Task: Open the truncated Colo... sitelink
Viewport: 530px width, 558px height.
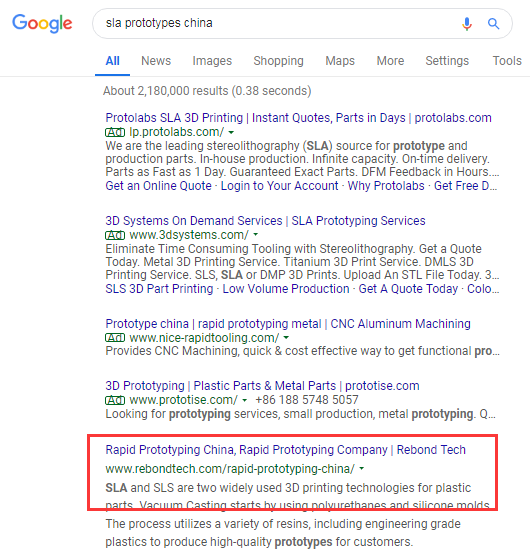Action: click(483, 289)
